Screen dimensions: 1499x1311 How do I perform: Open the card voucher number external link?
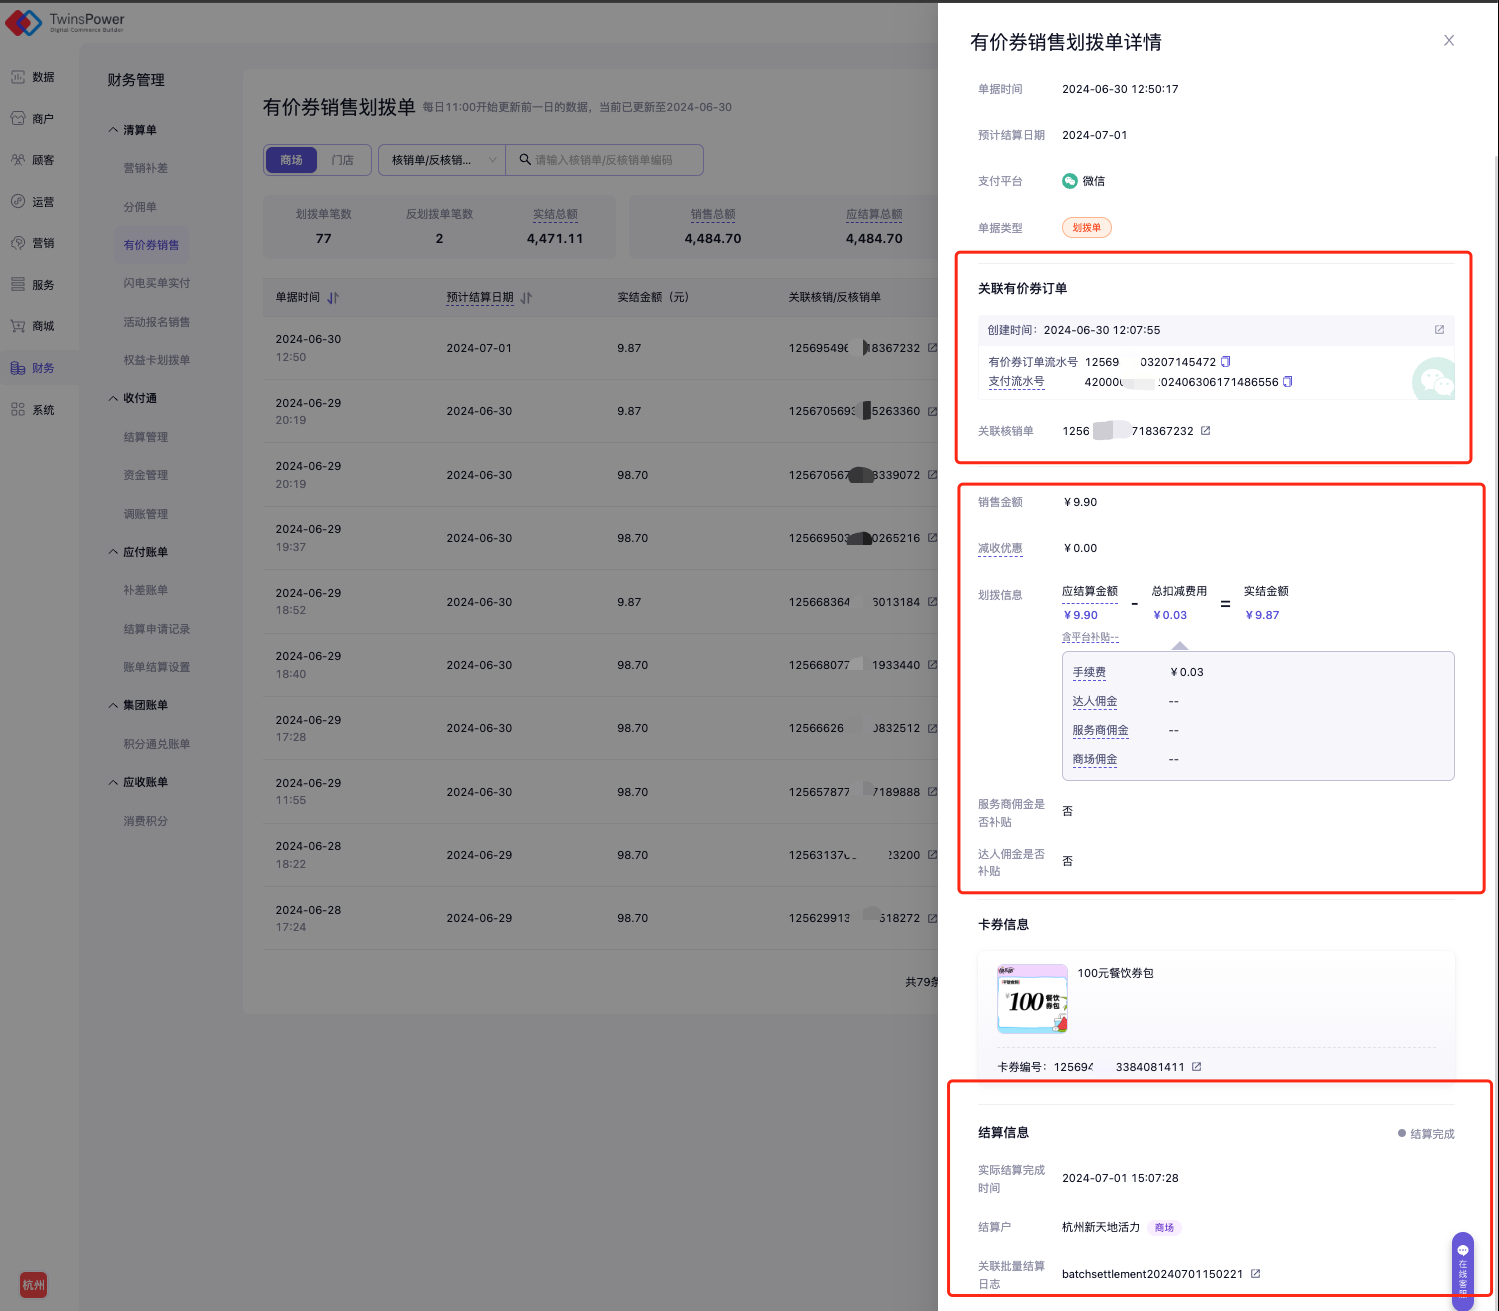pos(1197,1067)
